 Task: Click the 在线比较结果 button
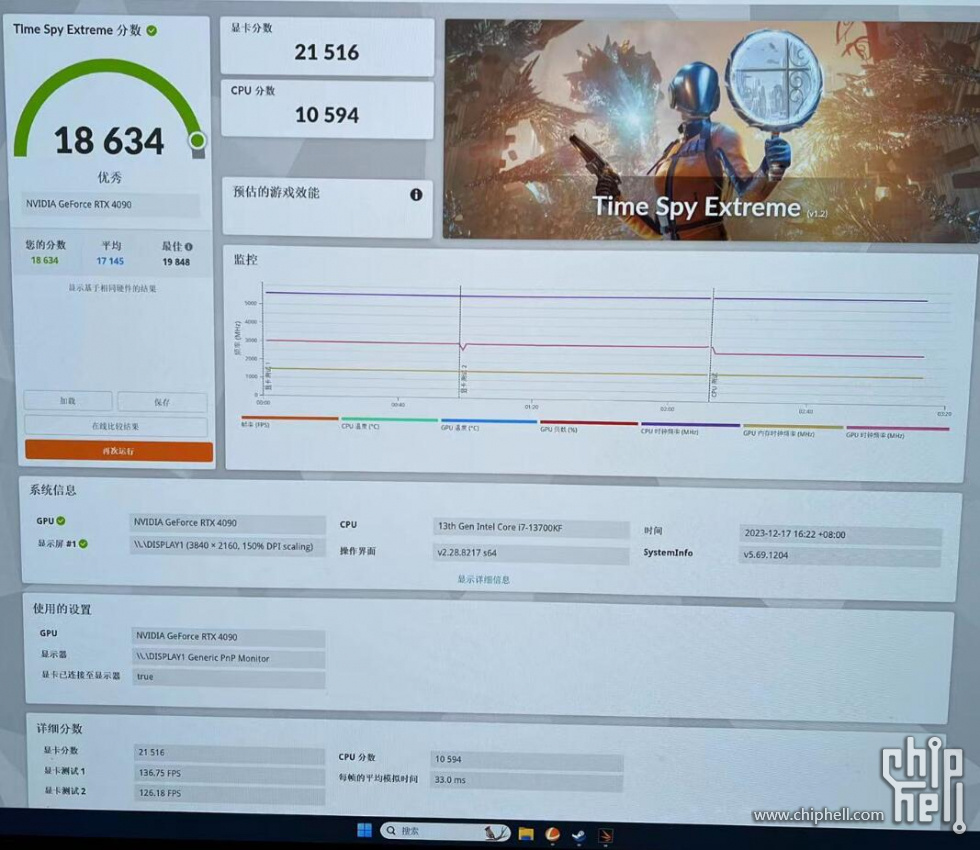116,426
